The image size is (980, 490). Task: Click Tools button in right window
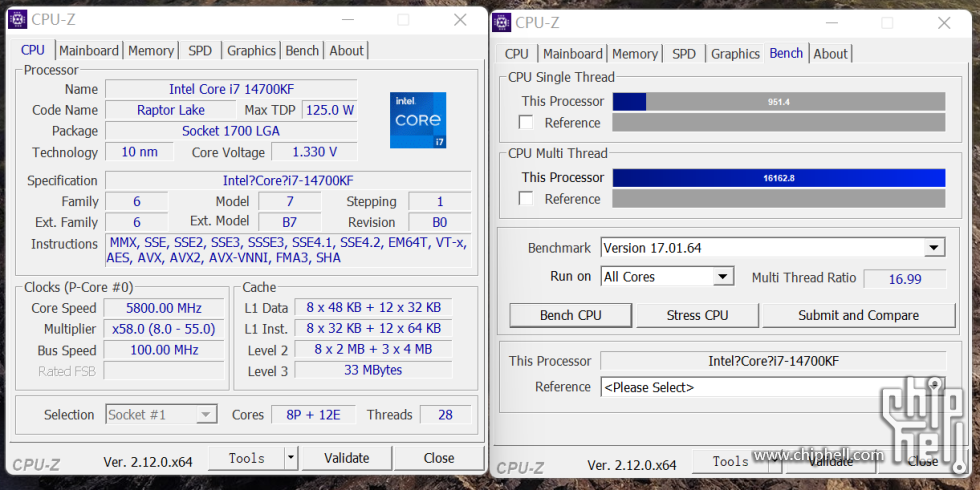point(730,462)
